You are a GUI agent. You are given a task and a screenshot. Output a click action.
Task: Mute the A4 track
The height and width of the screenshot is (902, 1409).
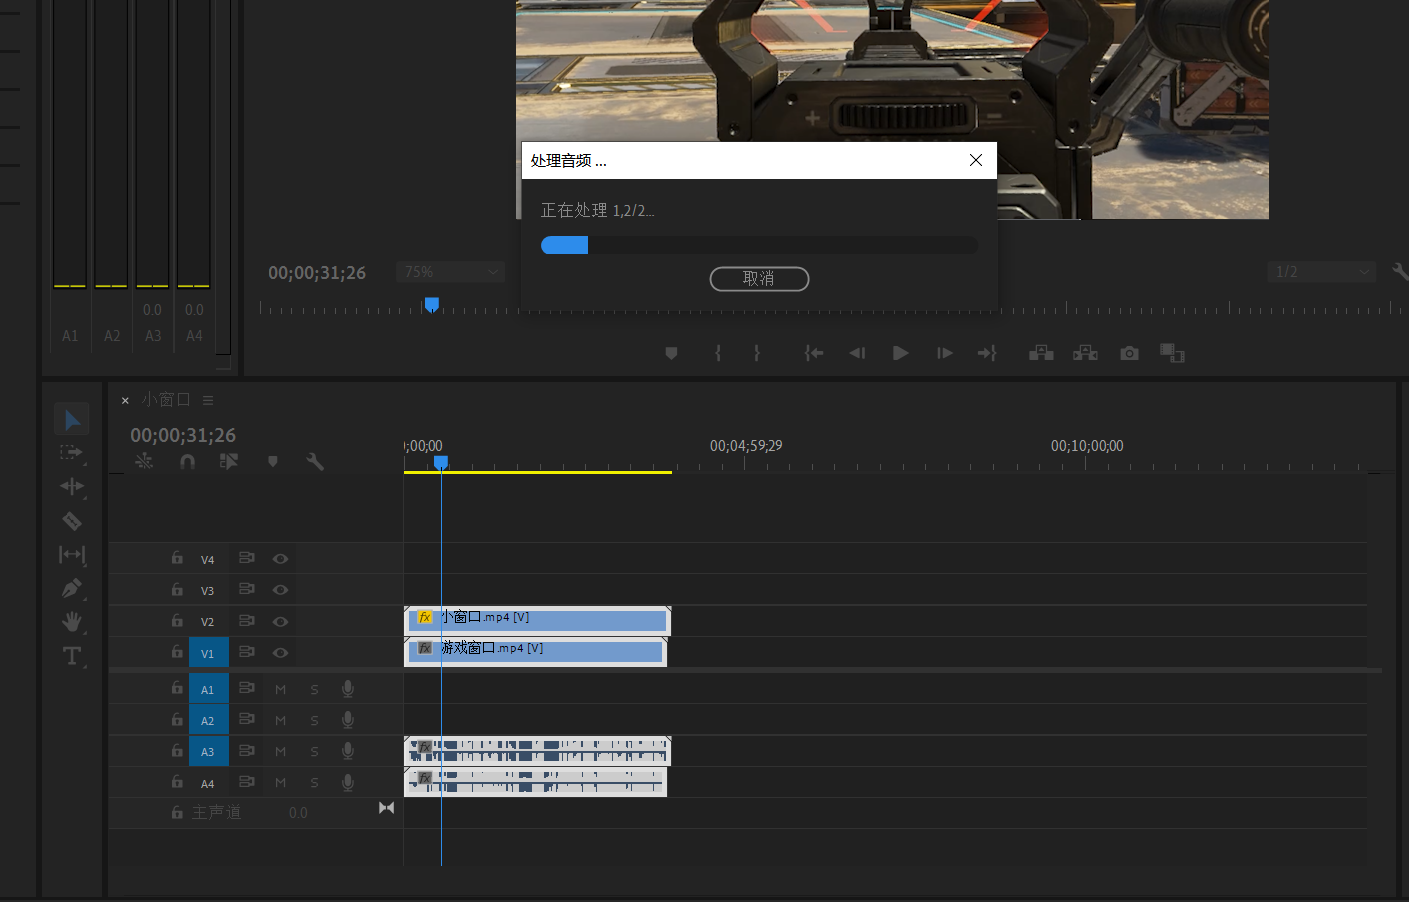(x=281, y=783)
